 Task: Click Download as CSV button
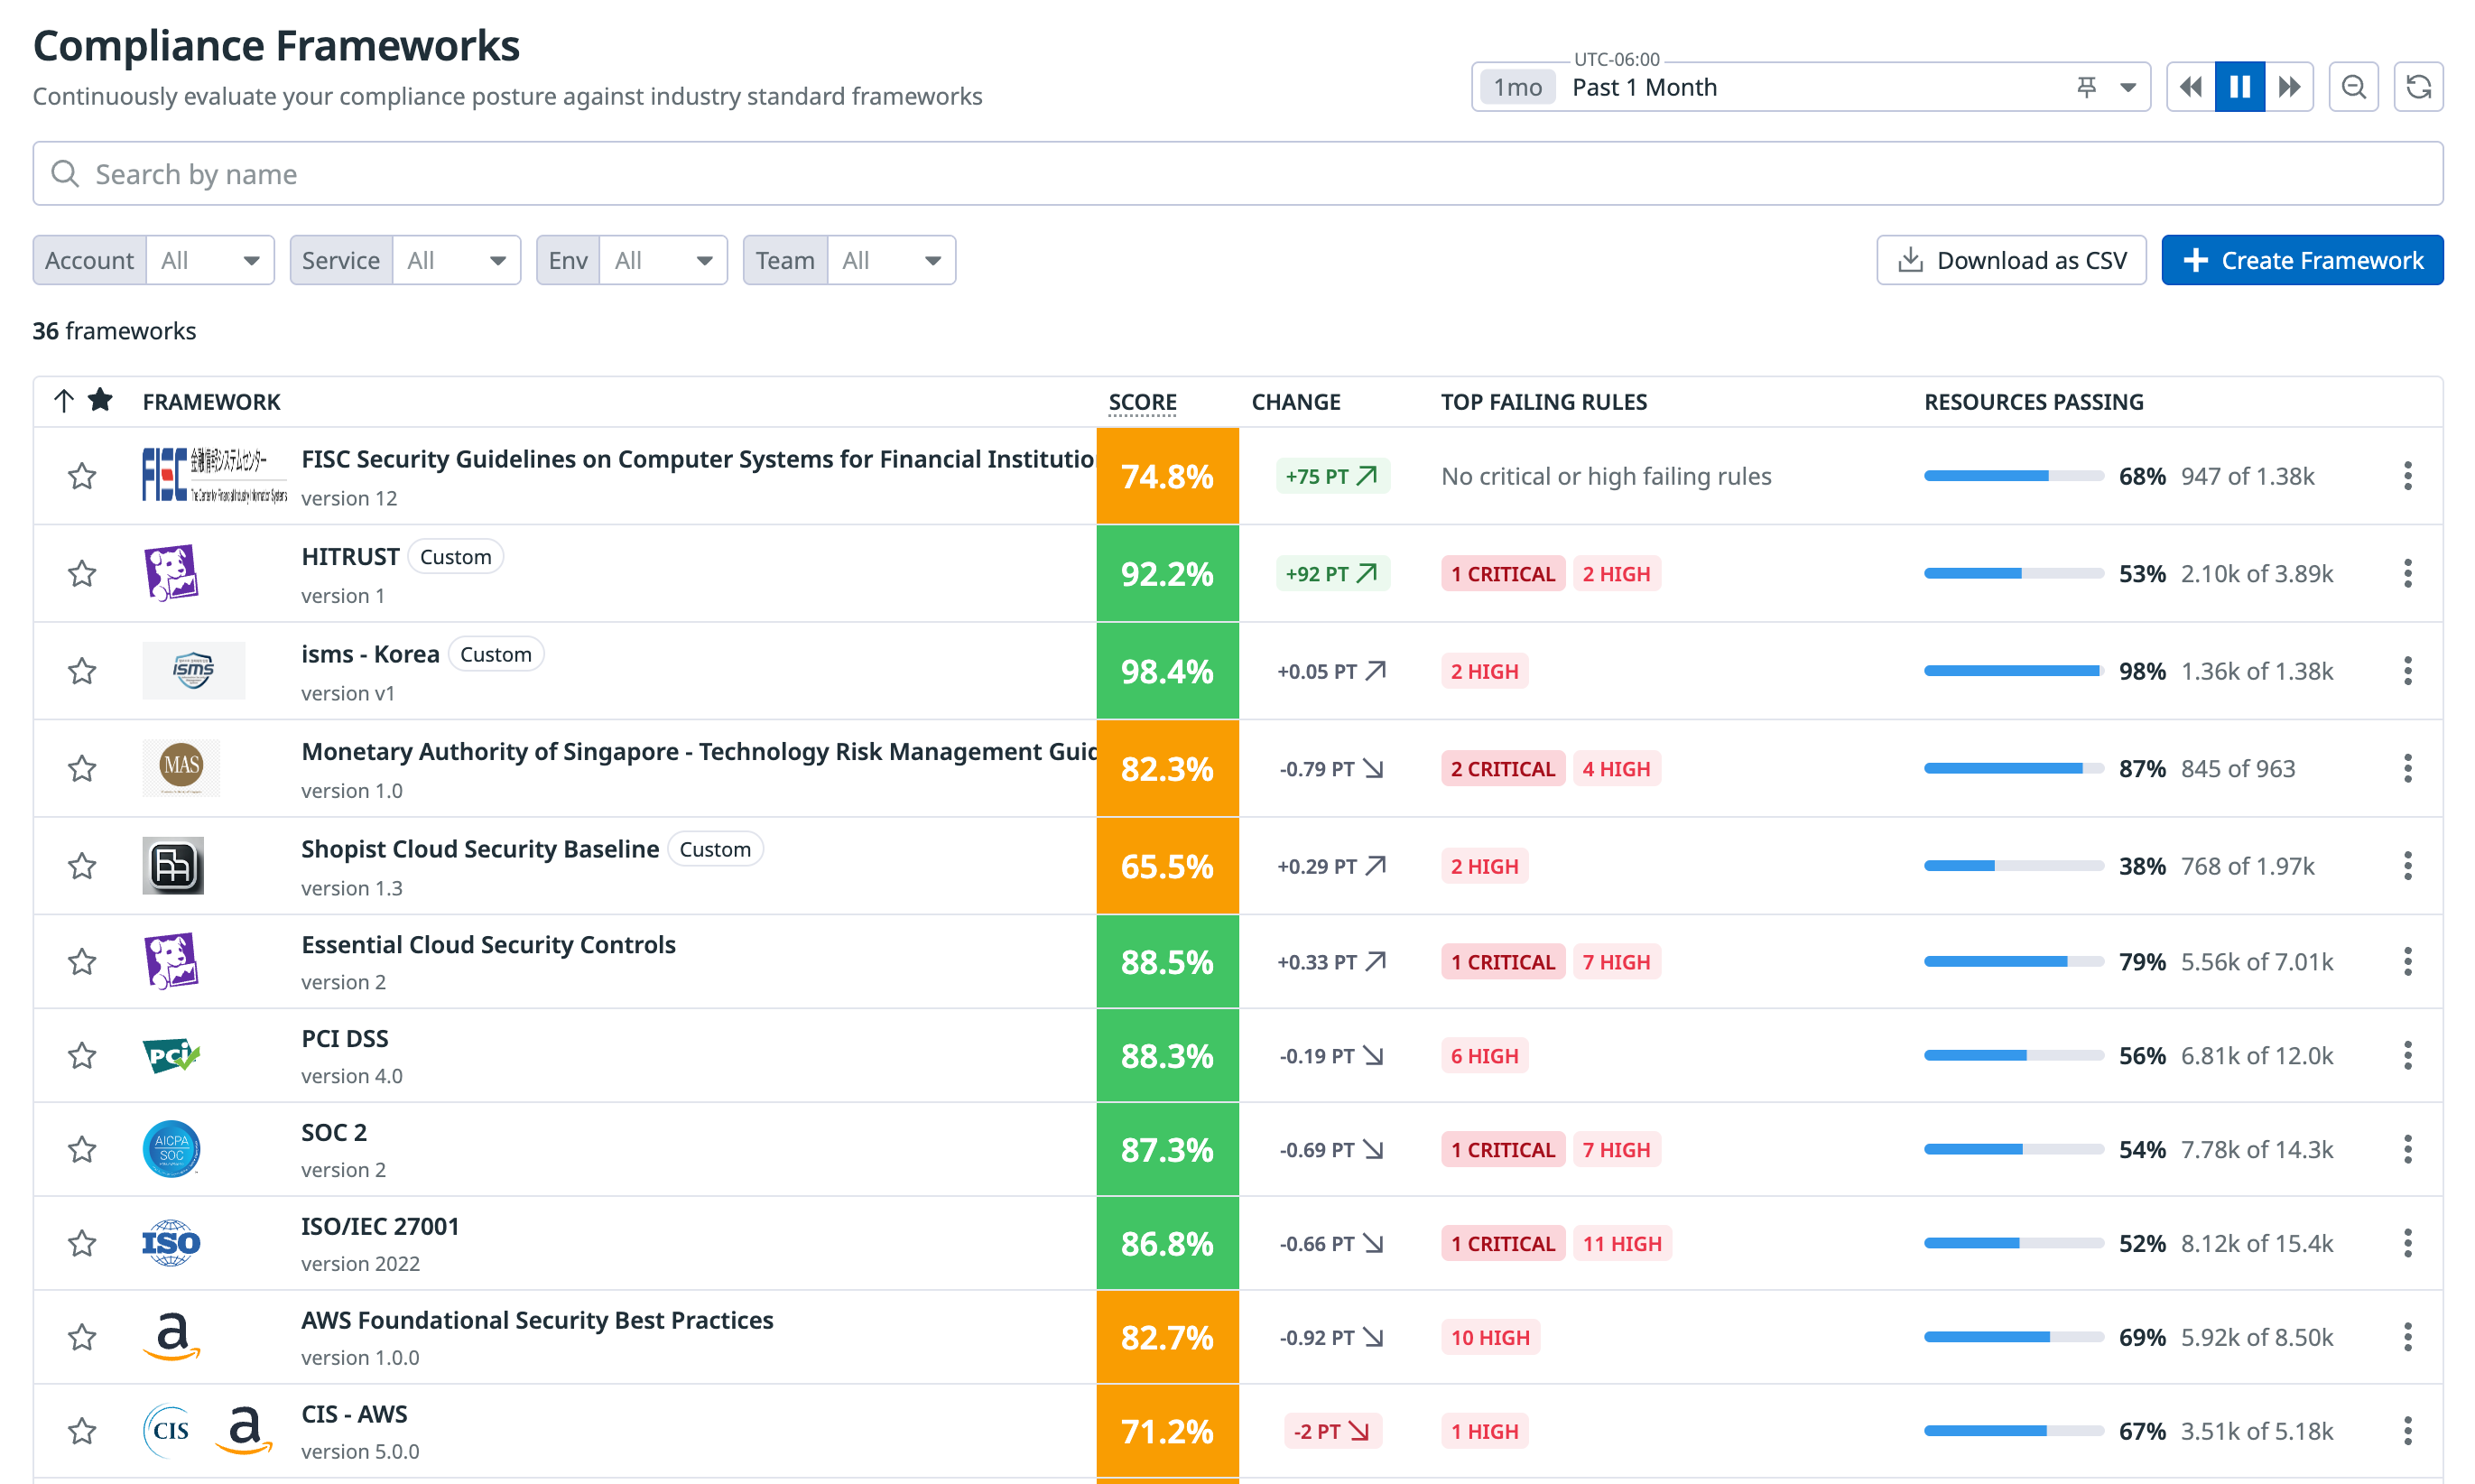[x=2011, y=260]
